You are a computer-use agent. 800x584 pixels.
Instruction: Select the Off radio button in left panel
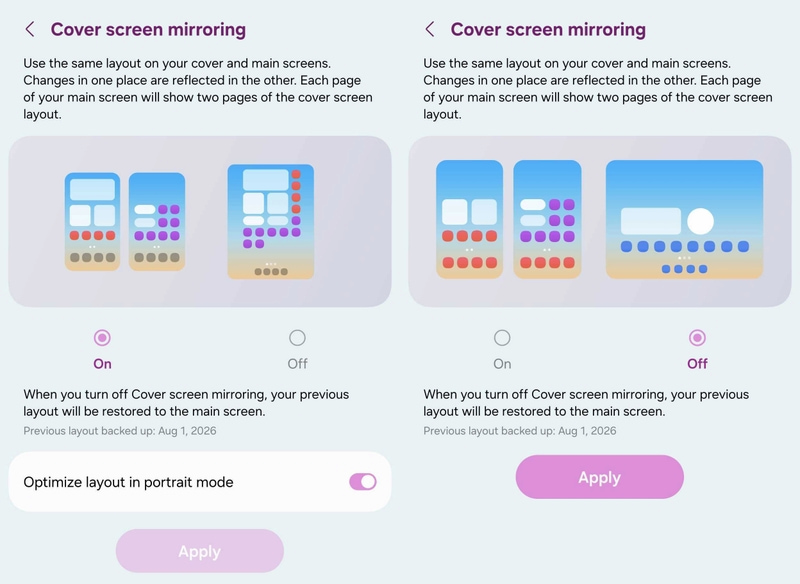297,338
